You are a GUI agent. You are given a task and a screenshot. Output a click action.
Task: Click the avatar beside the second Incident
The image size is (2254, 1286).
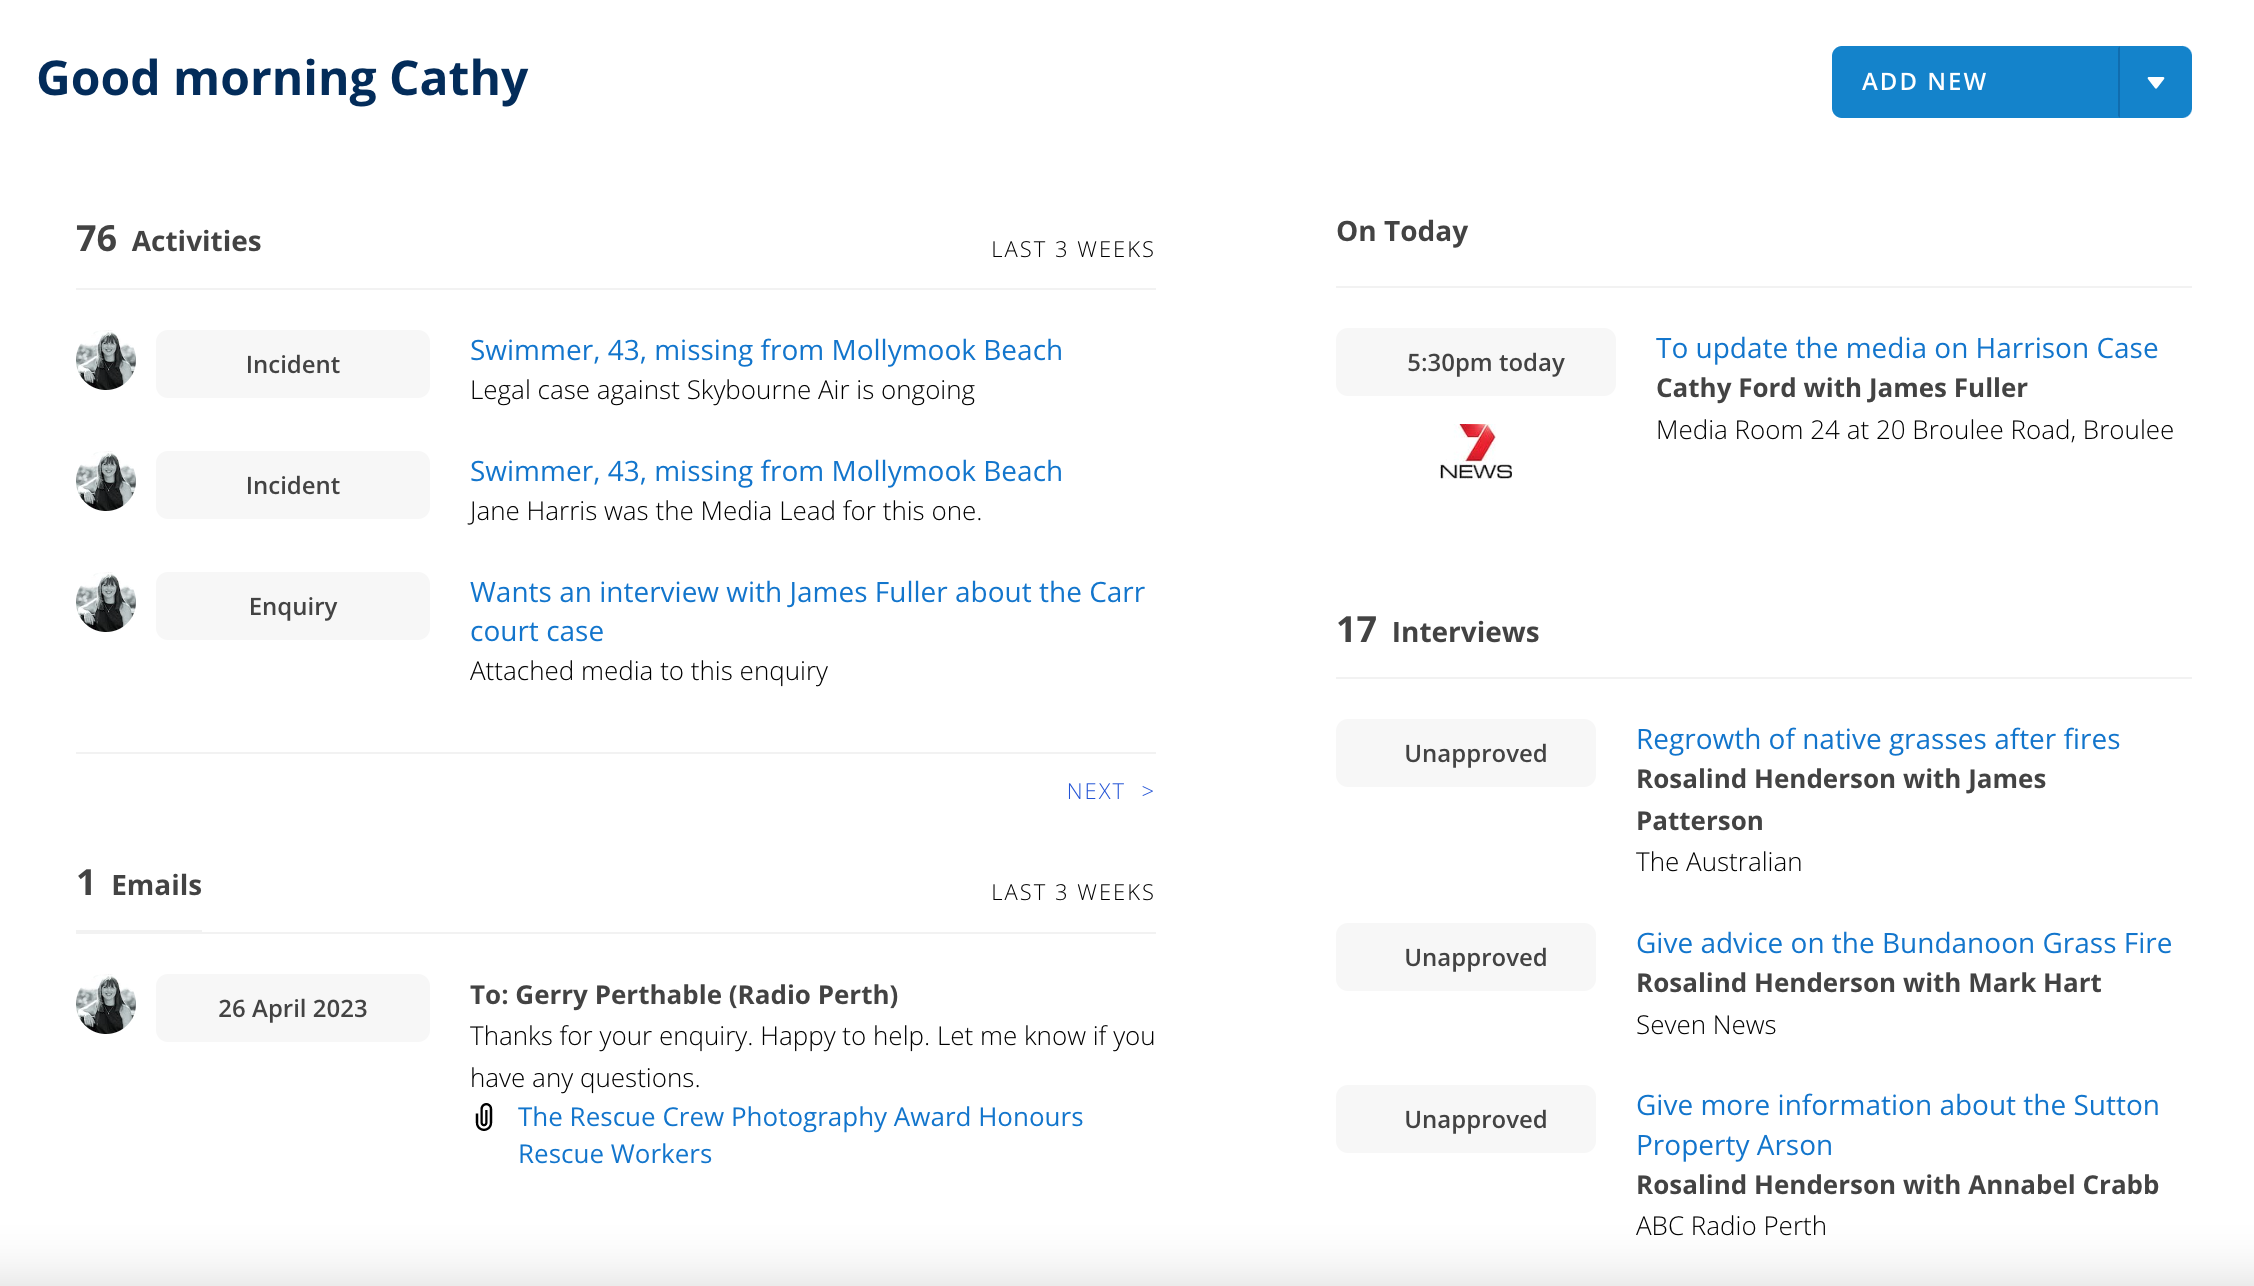coord(106,483)
